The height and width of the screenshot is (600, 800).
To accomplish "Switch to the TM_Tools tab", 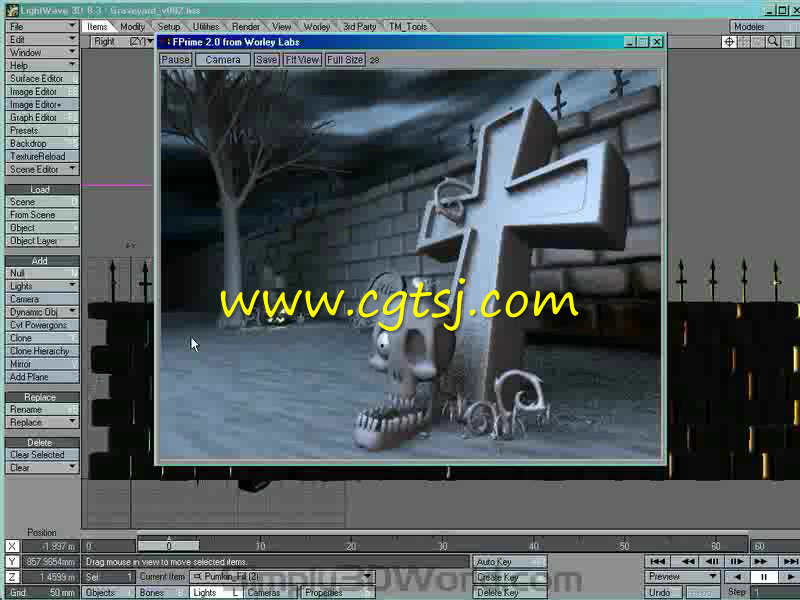I will (408, 27).
